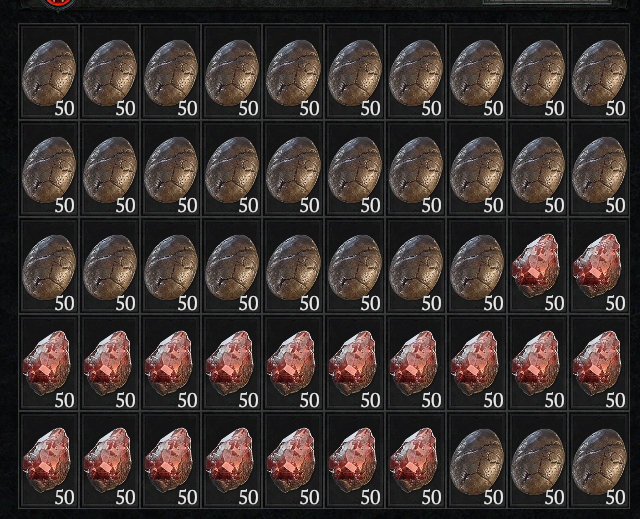The width and height of the screenshot is (640, 519).
Task: Select the fifth red crystal in the fourth row
Action: (x=293, y=363)
